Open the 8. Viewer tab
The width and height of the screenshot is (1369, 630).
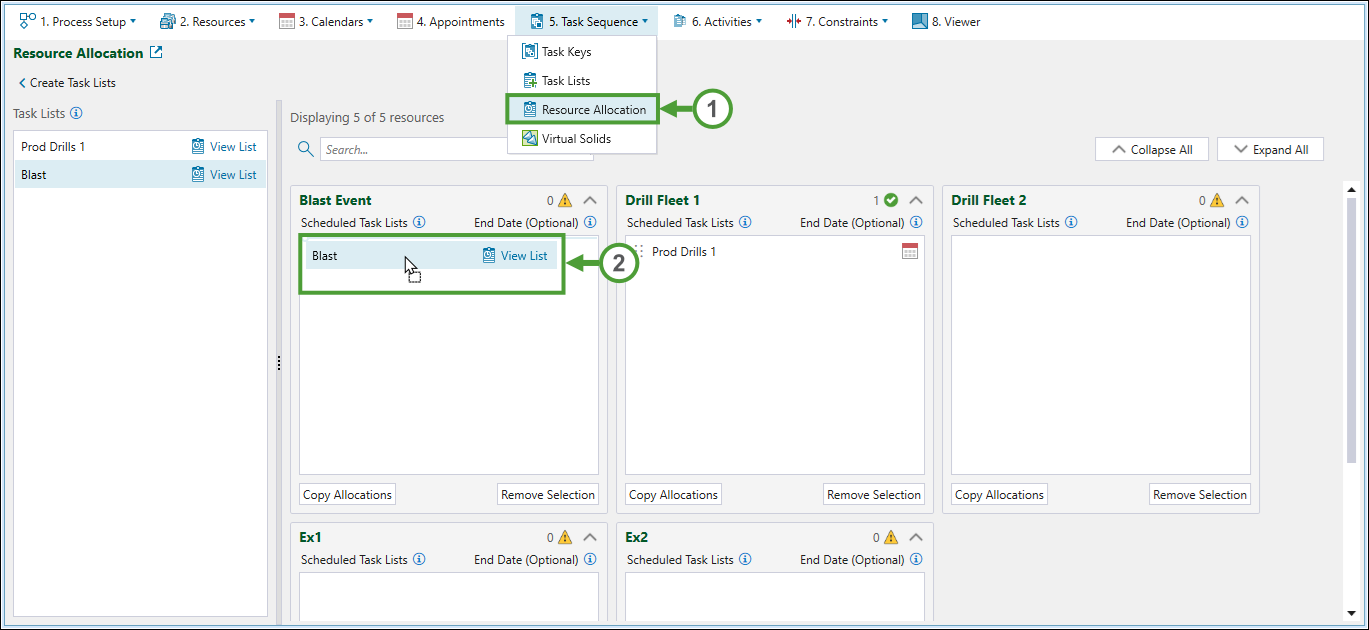946,21
